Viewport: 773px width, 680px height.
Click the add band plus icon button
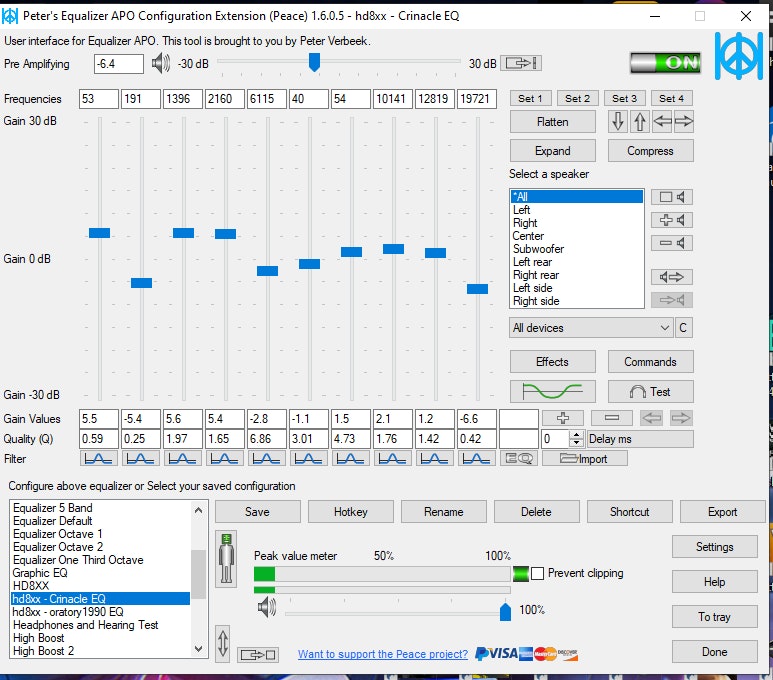coord(563,418)
